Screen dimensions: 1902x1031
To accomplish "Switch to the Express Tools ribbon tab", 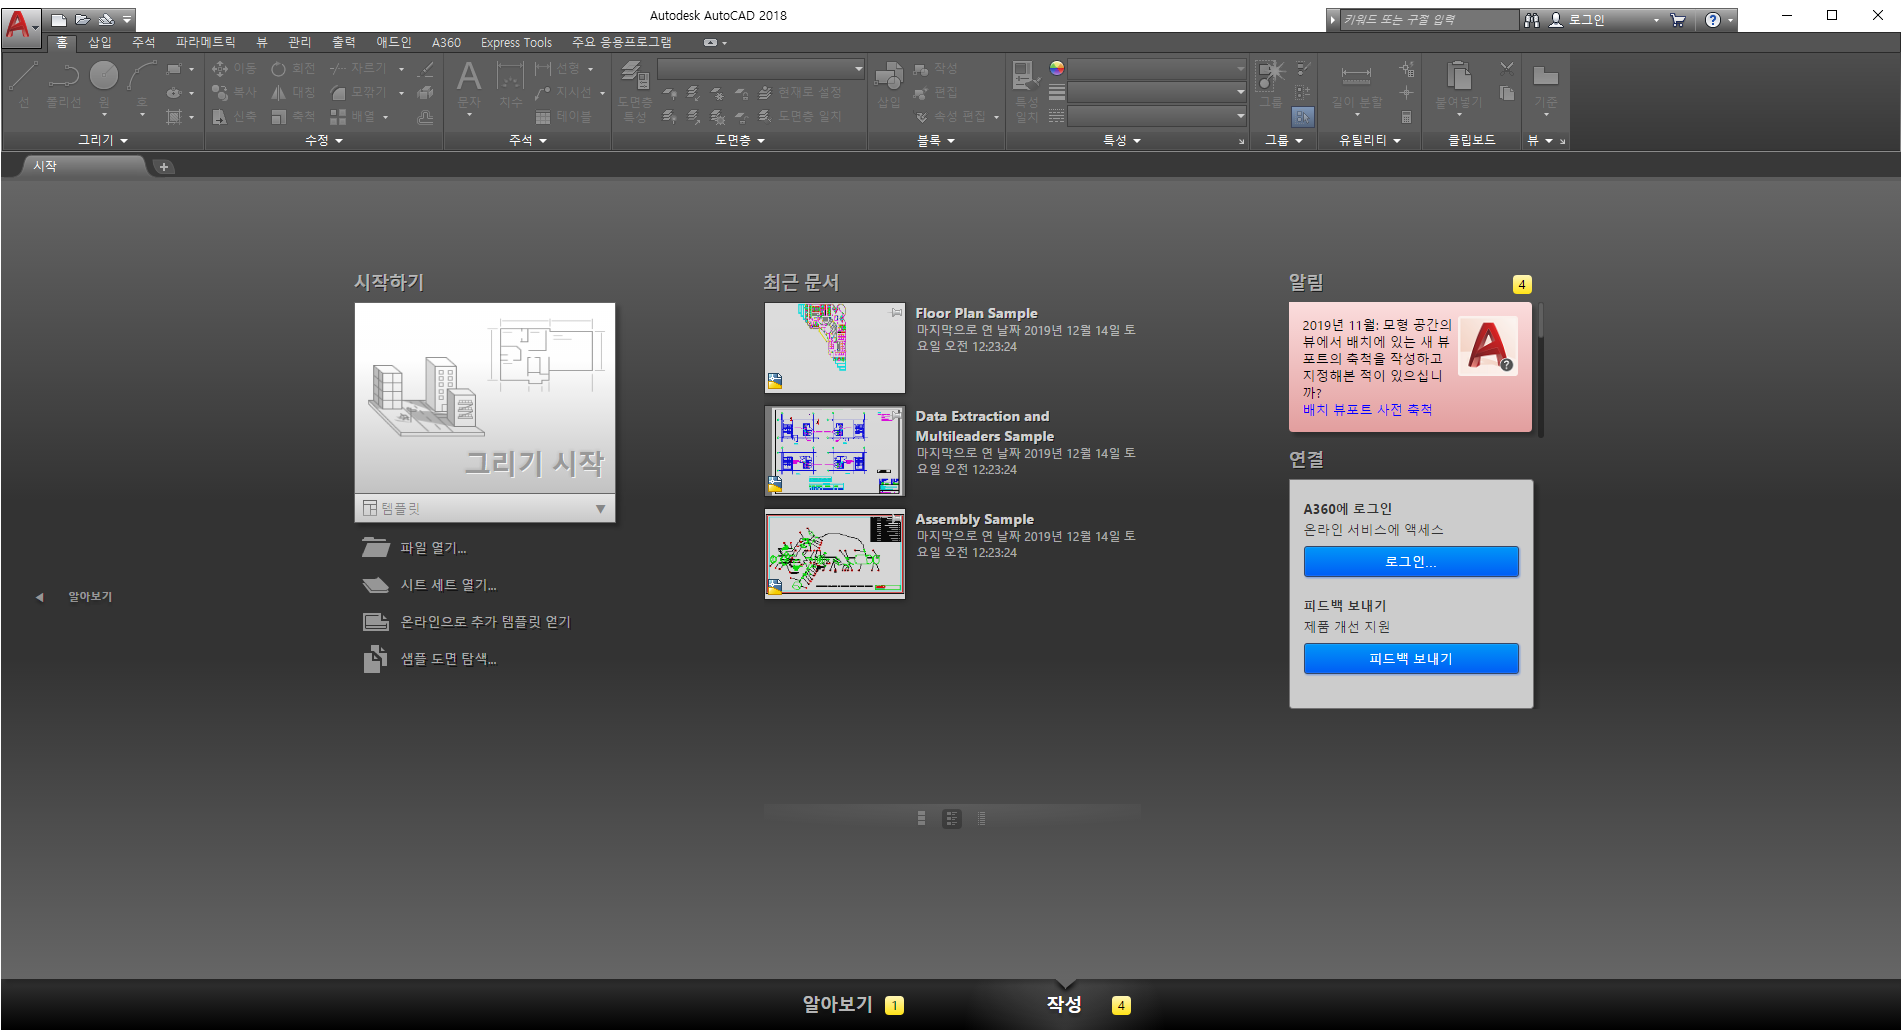I will pos(516,42).
